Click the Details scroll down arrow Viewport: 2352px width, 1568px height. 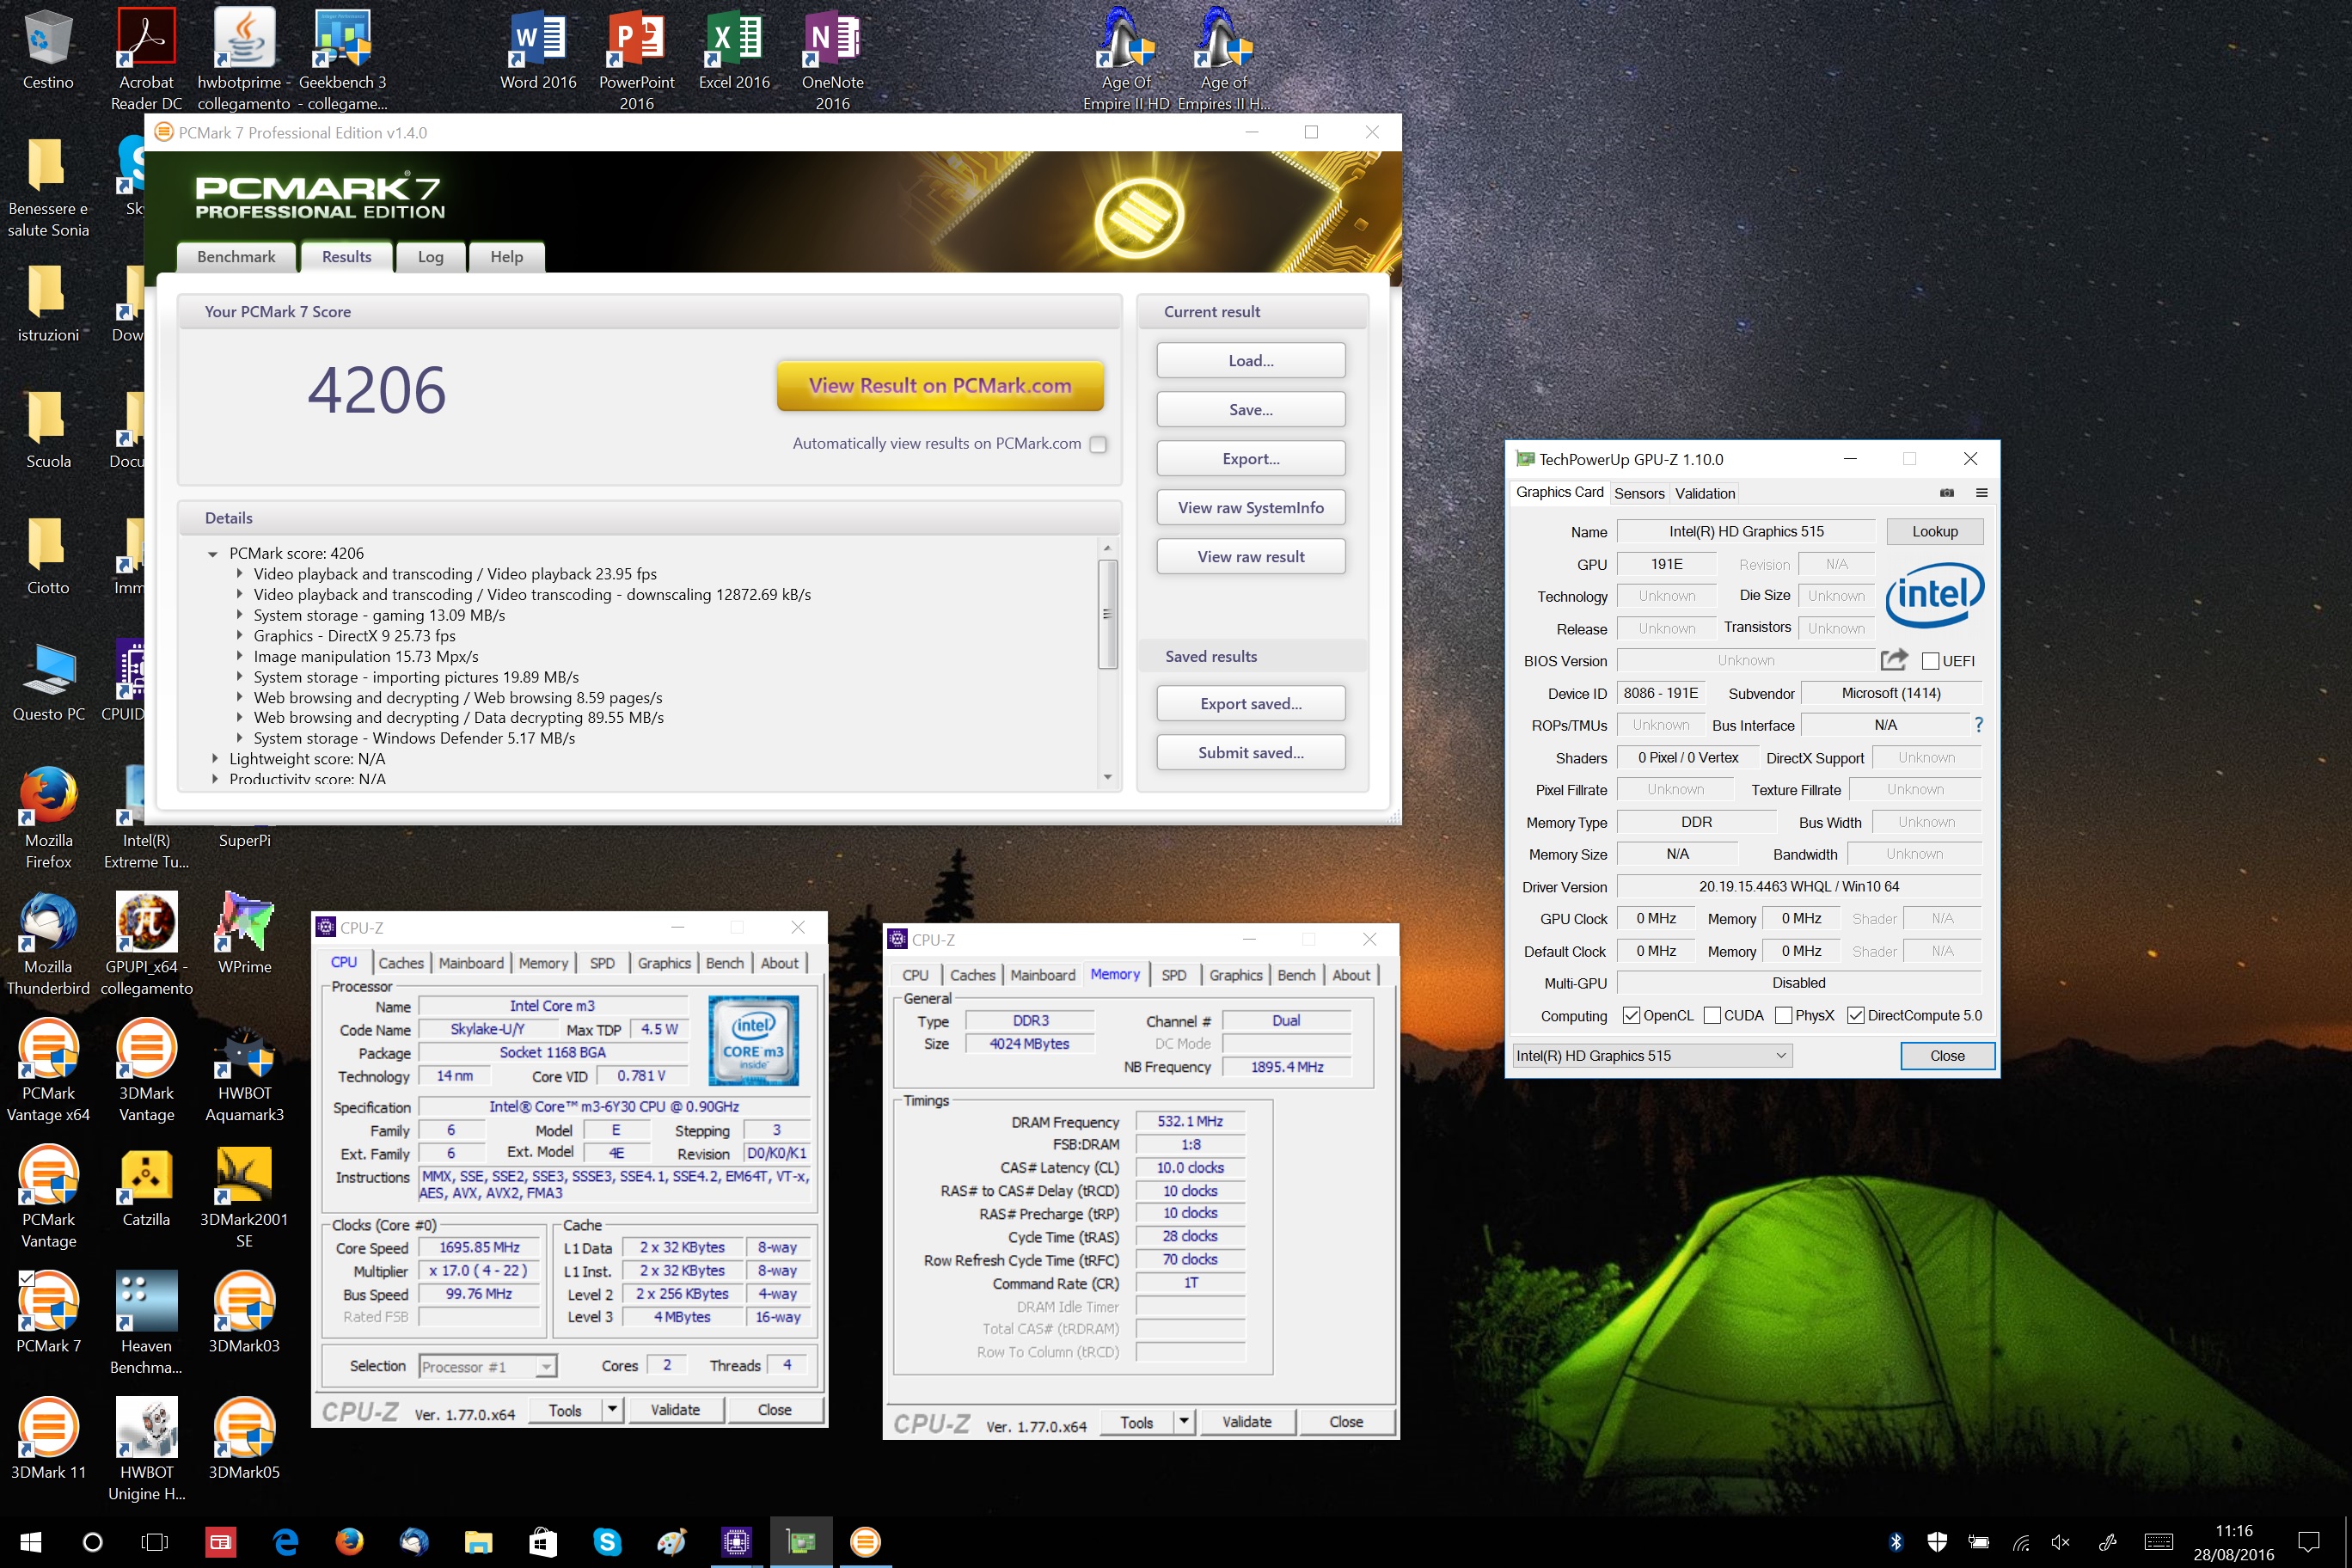click(x=1107, y=777)
